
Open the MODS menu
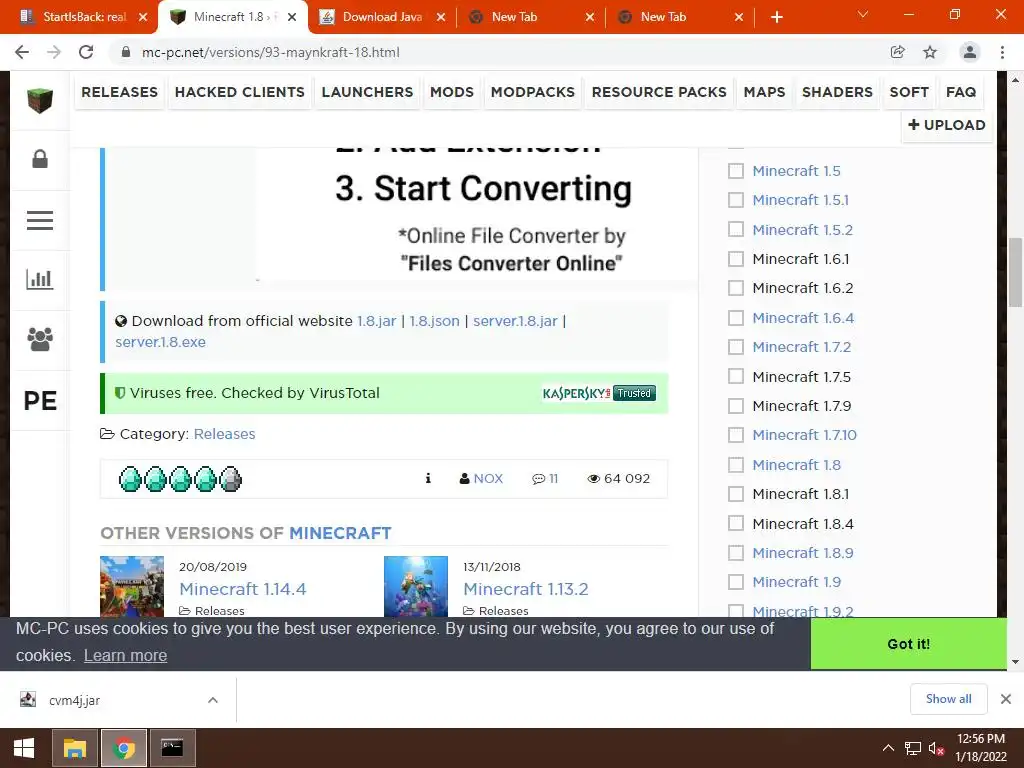[452, 92]
